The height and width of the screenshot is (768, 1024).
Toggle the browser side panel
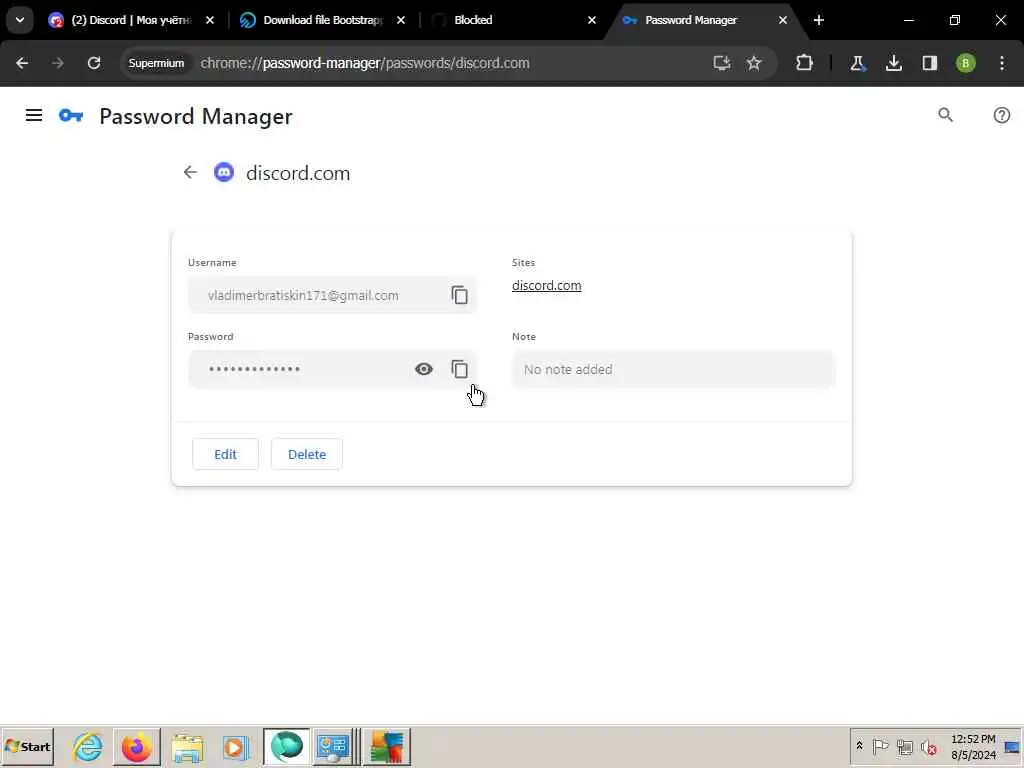point(929,63)
